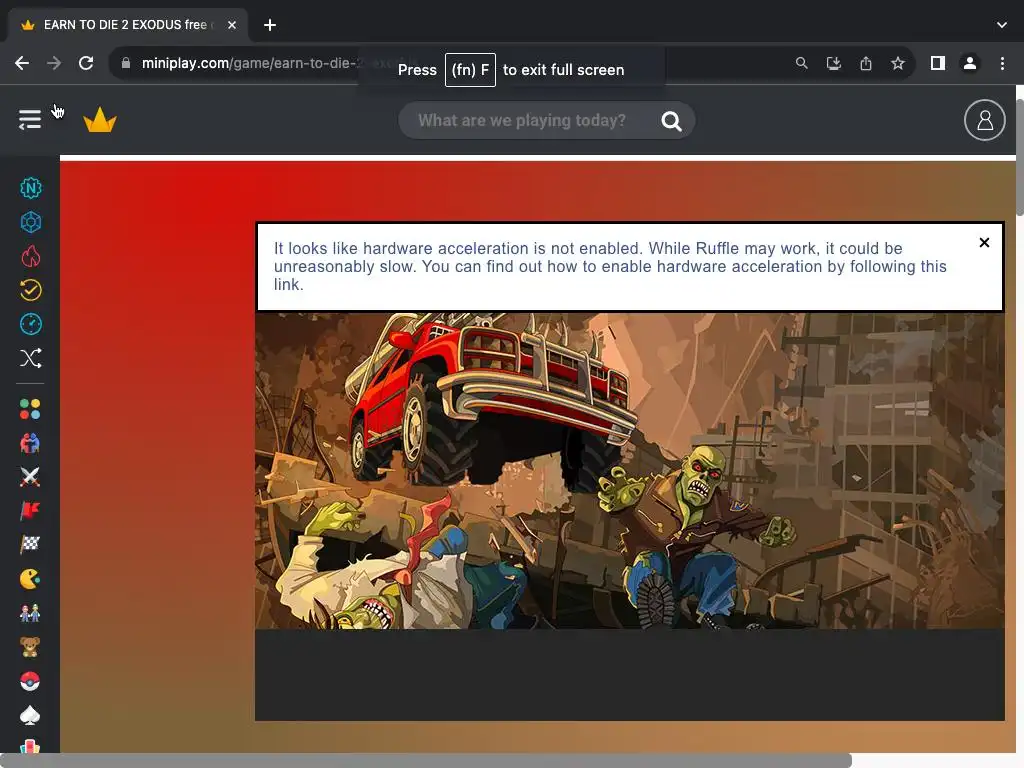Click the horizontal page scrollbar
Image resolution: width=1024 pixels, height=768 pixels.
click(426, 760)
